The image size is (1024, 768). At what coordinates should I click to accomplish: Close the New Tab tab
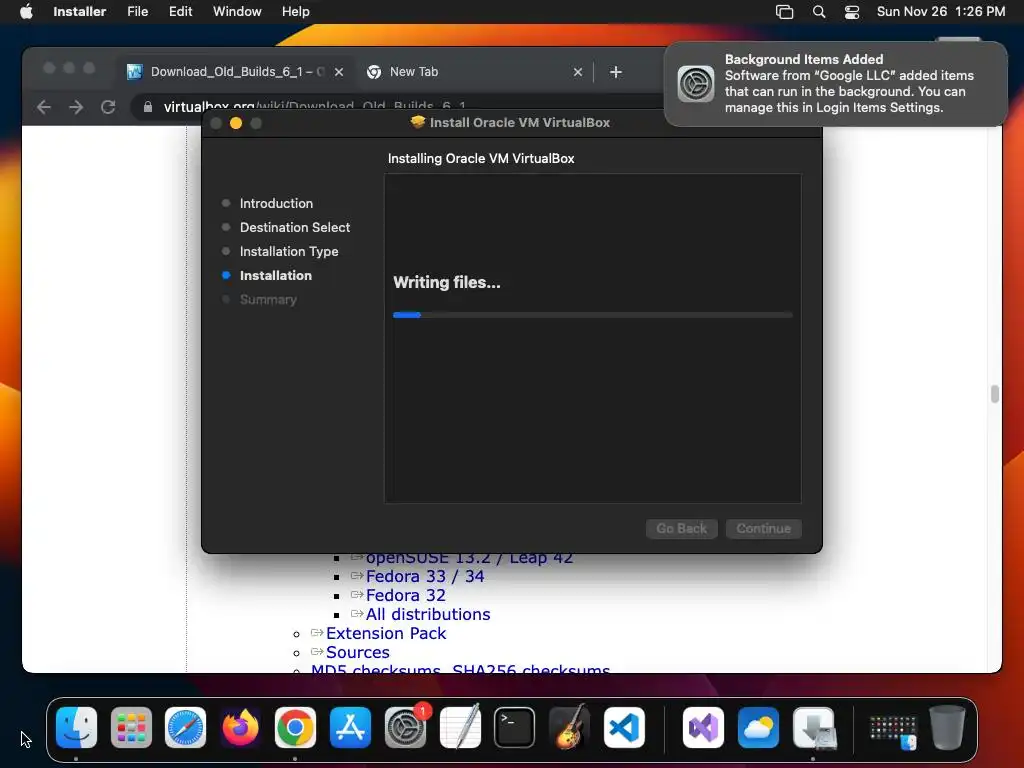click(578, 72)
